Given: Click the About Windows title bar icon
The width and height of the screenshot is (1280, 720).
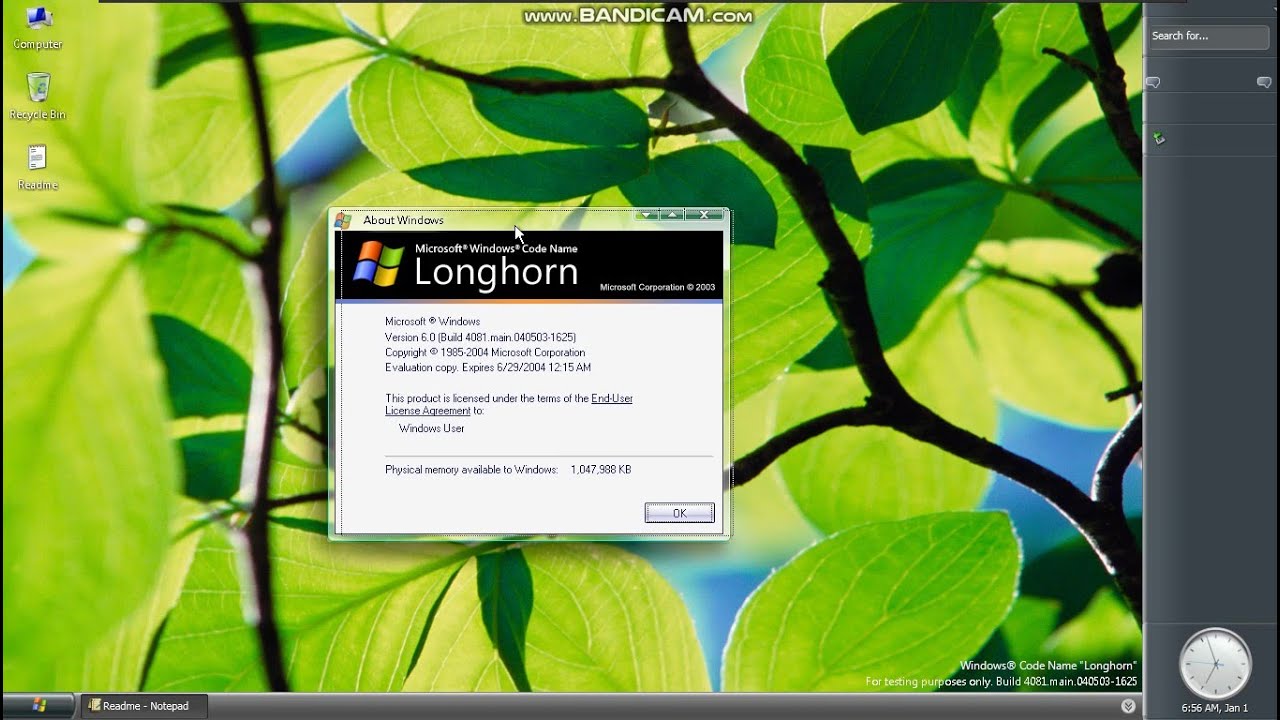Looking at the screenshot, I should (x=343, y=220).
